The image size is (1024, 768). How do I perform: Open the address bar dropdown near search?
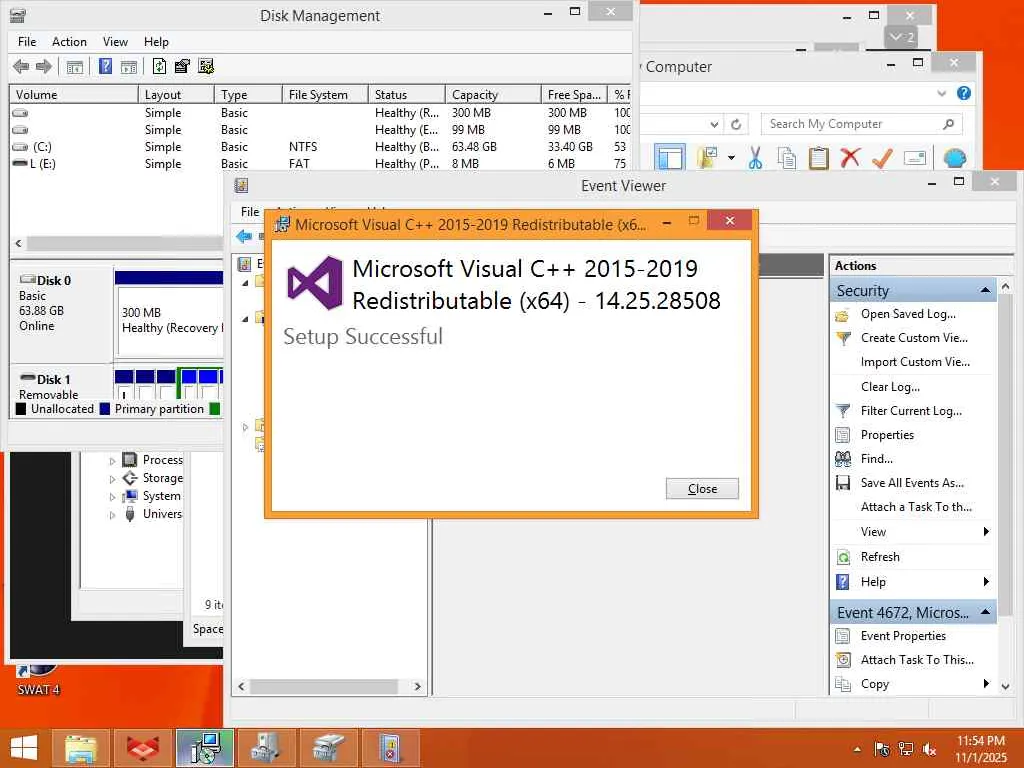pyautogui.click(x=714, y=124)
